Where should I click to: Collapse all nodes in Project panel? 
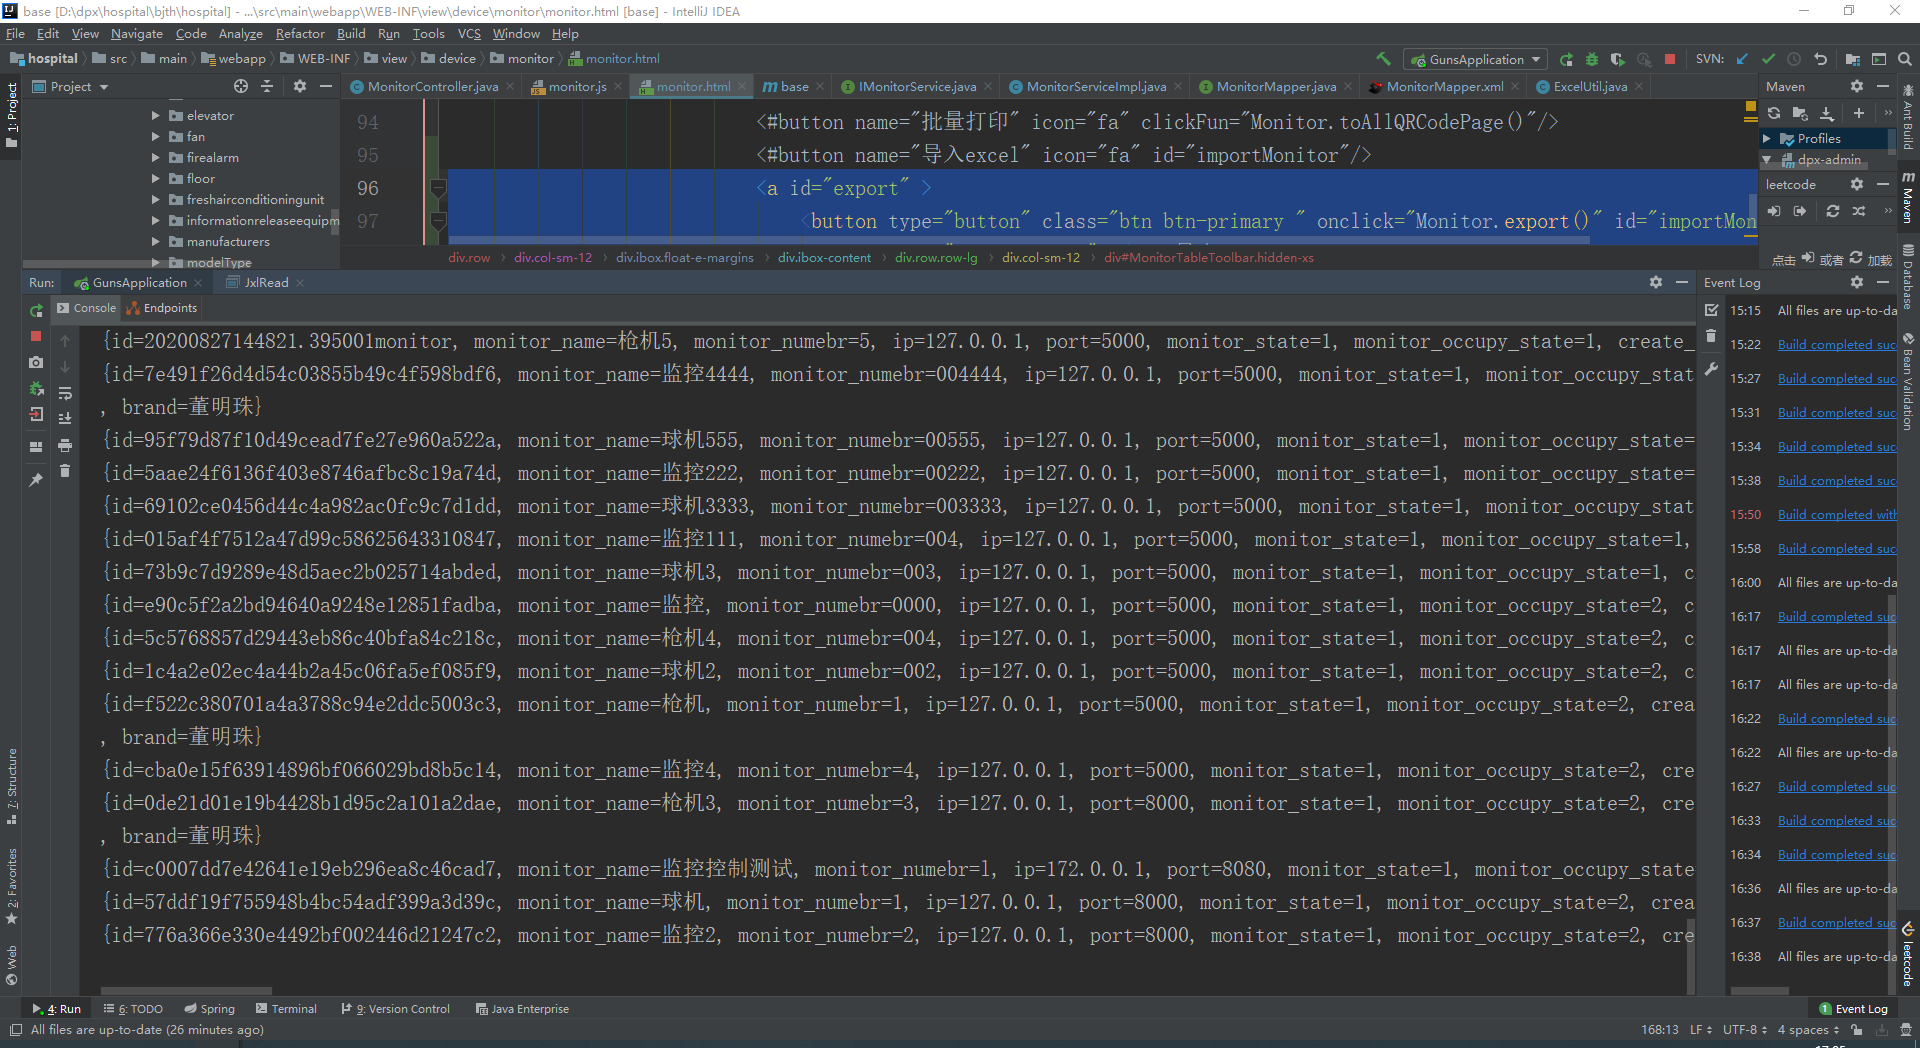pos(267,86)
